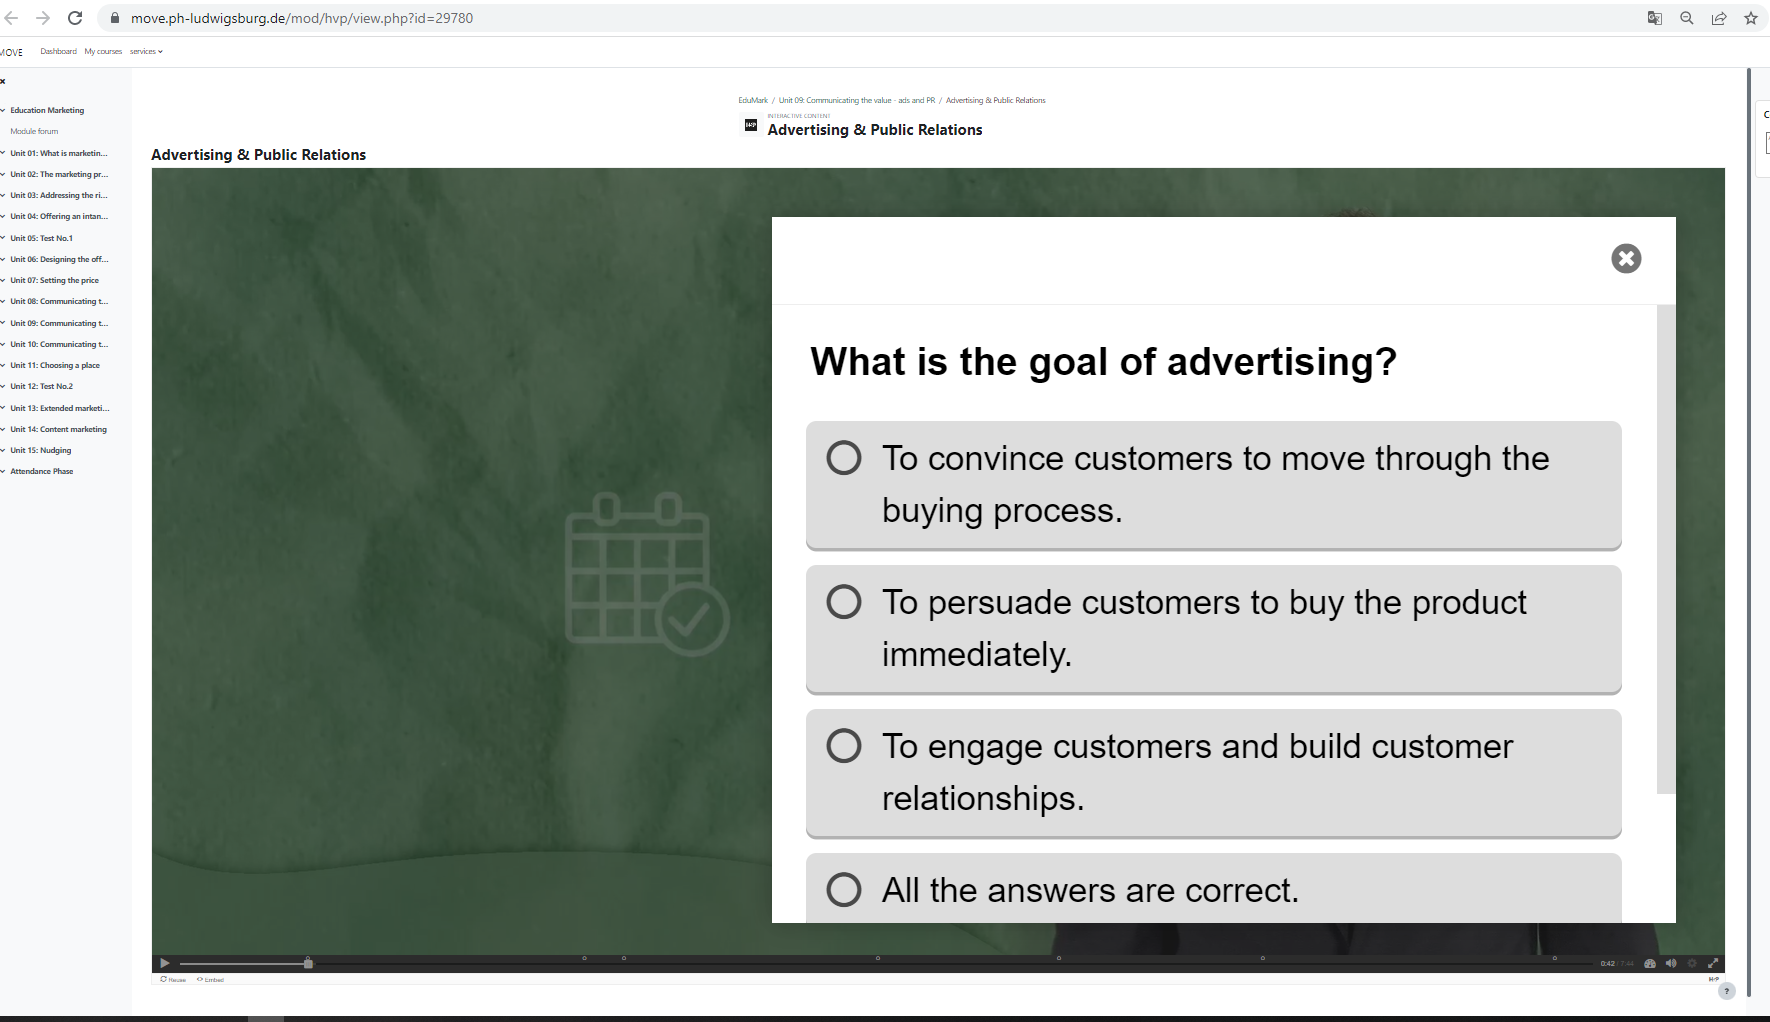The height and width of the screenshot is (1022, 1770).
Task: Select 'To convince customers to move through' answer
Action: point(844,458)
